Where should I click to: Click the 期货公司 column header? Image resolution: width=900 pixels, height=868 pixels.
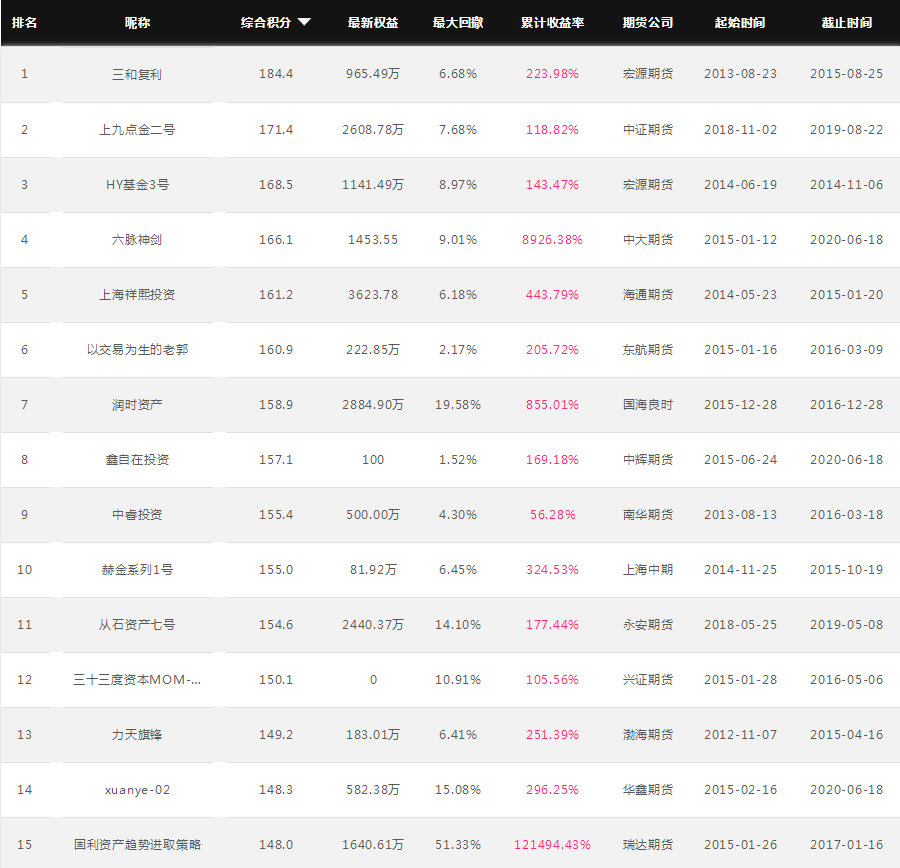648,22
